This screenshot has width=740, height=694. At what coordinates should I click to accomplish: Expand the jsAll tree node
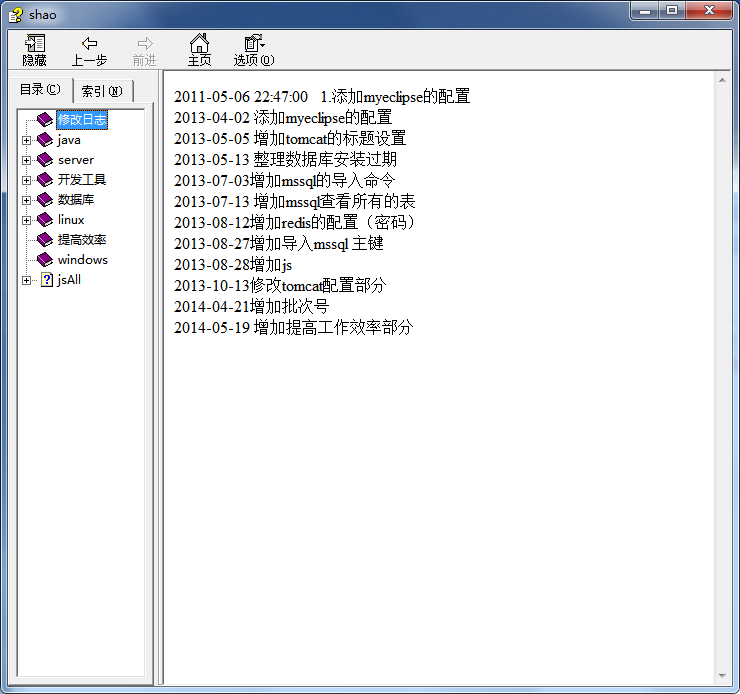[26, 280]
